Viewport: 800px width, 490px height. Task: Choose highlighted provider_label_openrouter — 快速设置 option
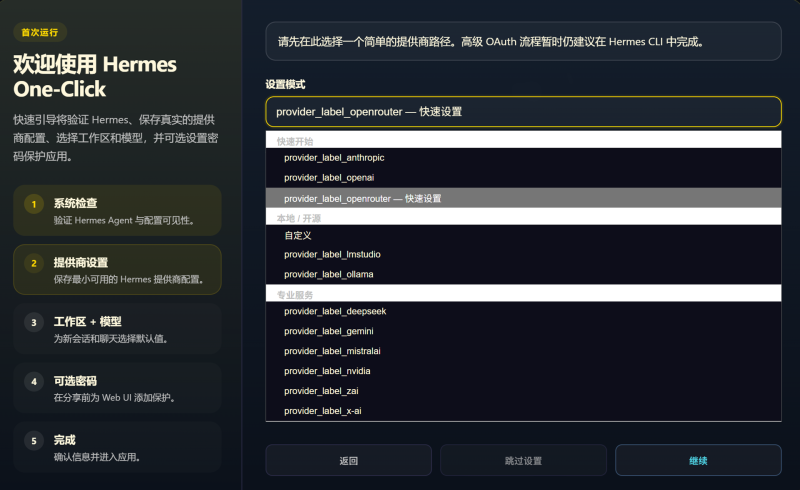(523, 198)
